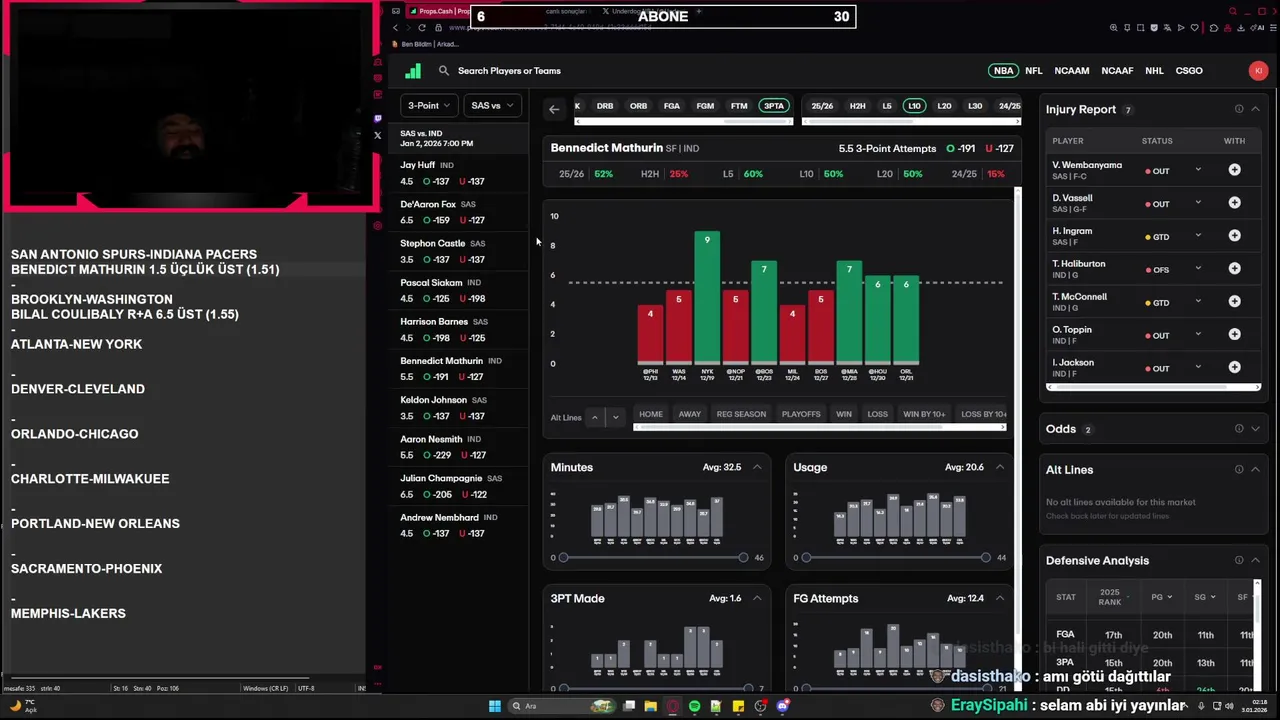Click X icon in Opera sidebar

[377, 135]
